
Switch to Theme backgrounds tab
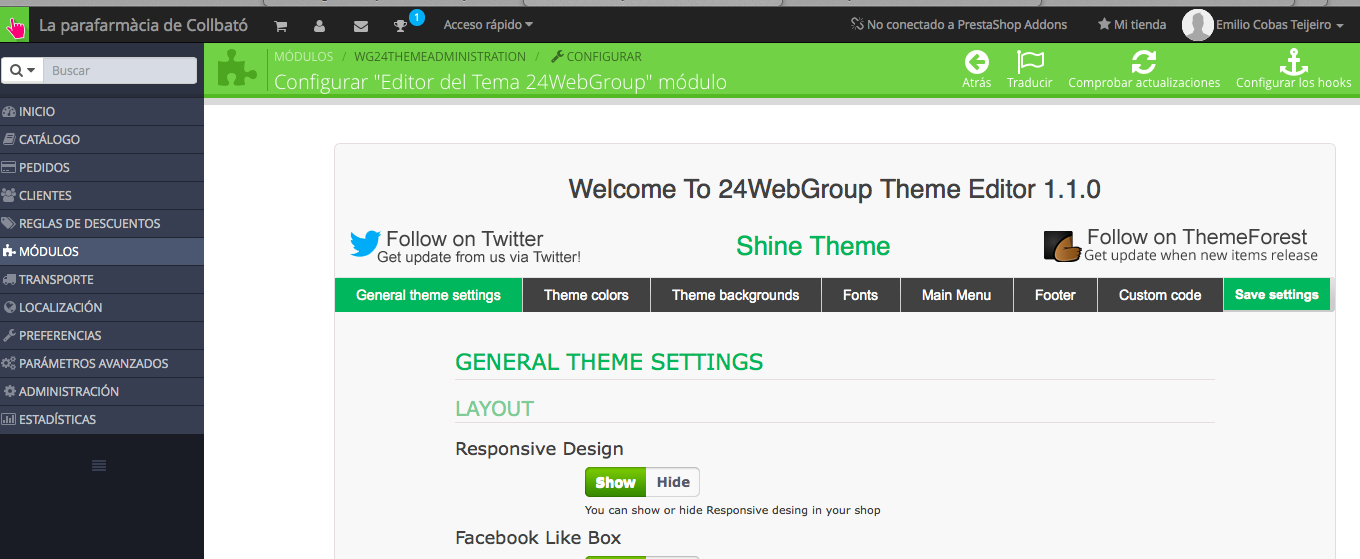(x=736, y=295)
